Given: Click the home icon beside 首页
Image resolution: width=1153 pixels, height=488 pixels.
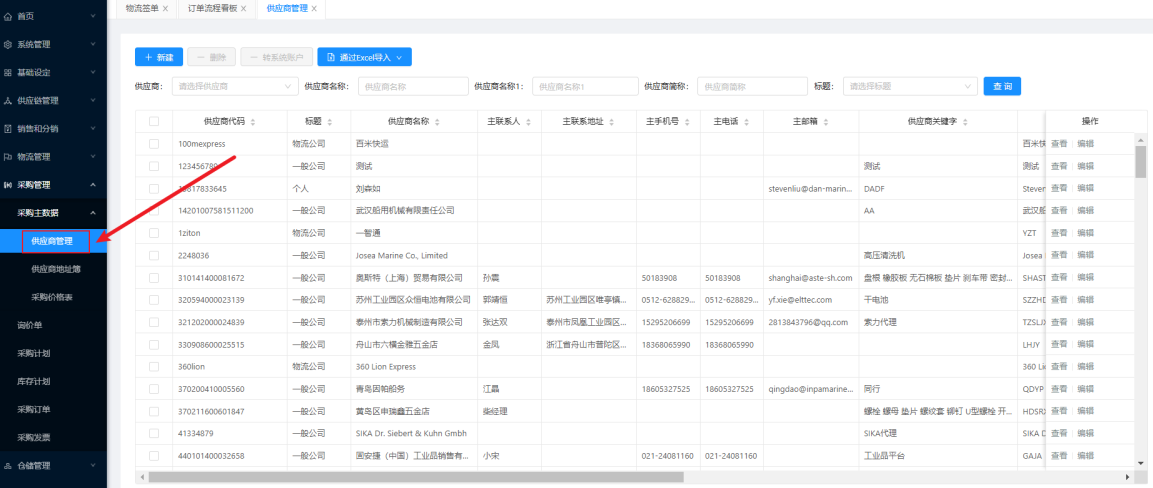Looking at the screenshot, I should coord(9,17).
